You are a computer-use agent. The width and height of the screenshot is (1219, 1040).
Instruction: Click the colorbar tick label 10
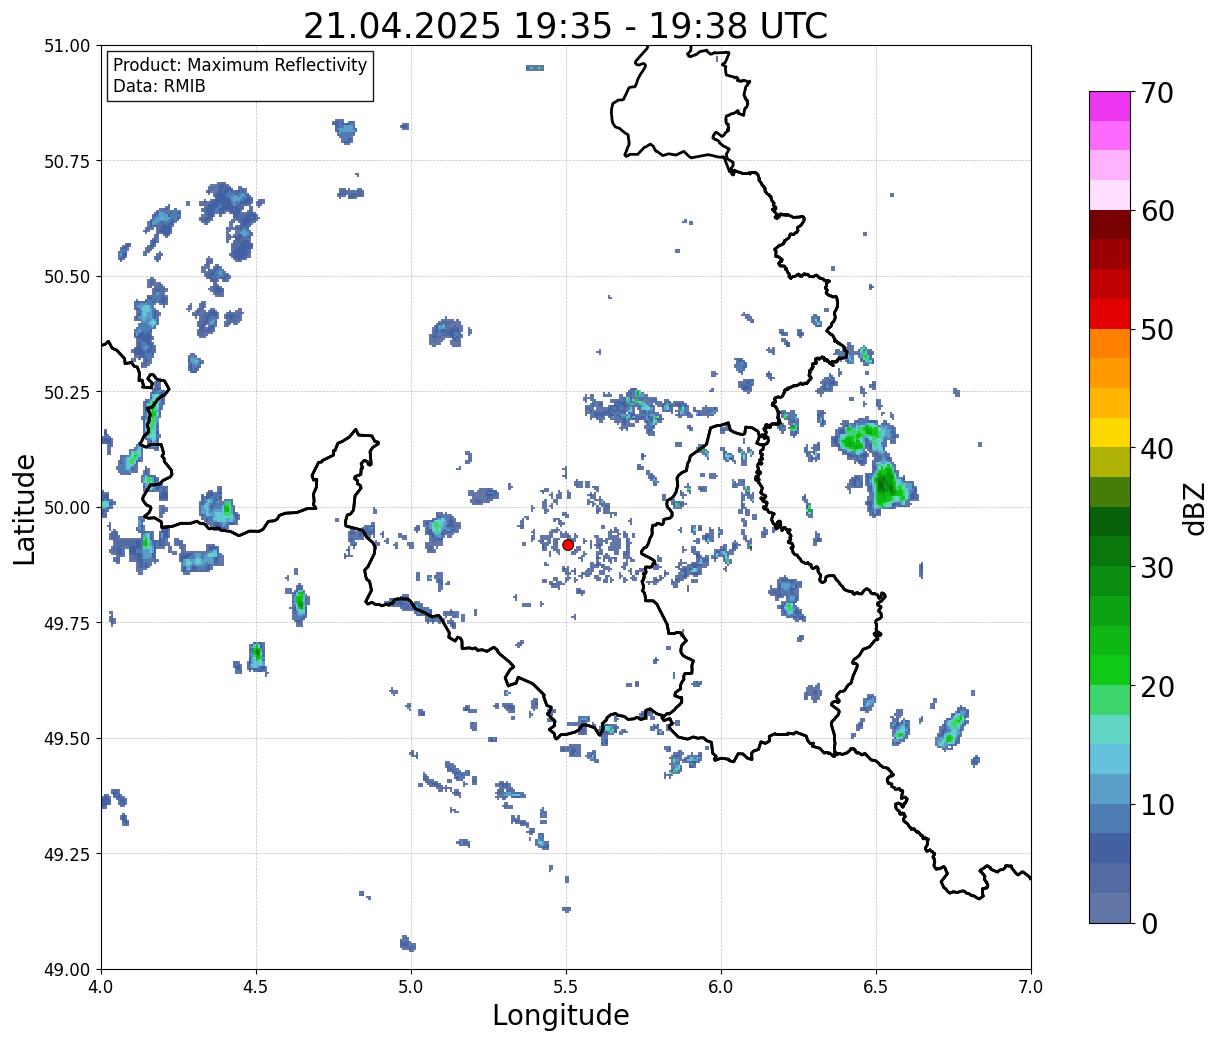tap(1157, 805)
